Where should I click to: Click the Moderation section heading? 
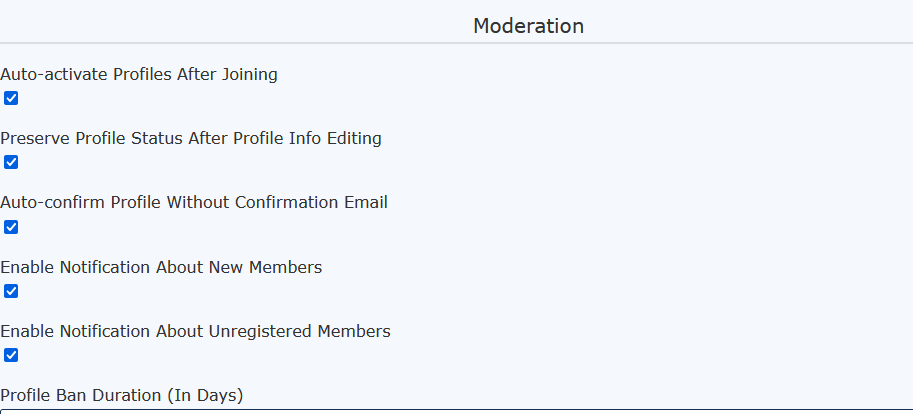coord(528,26)
